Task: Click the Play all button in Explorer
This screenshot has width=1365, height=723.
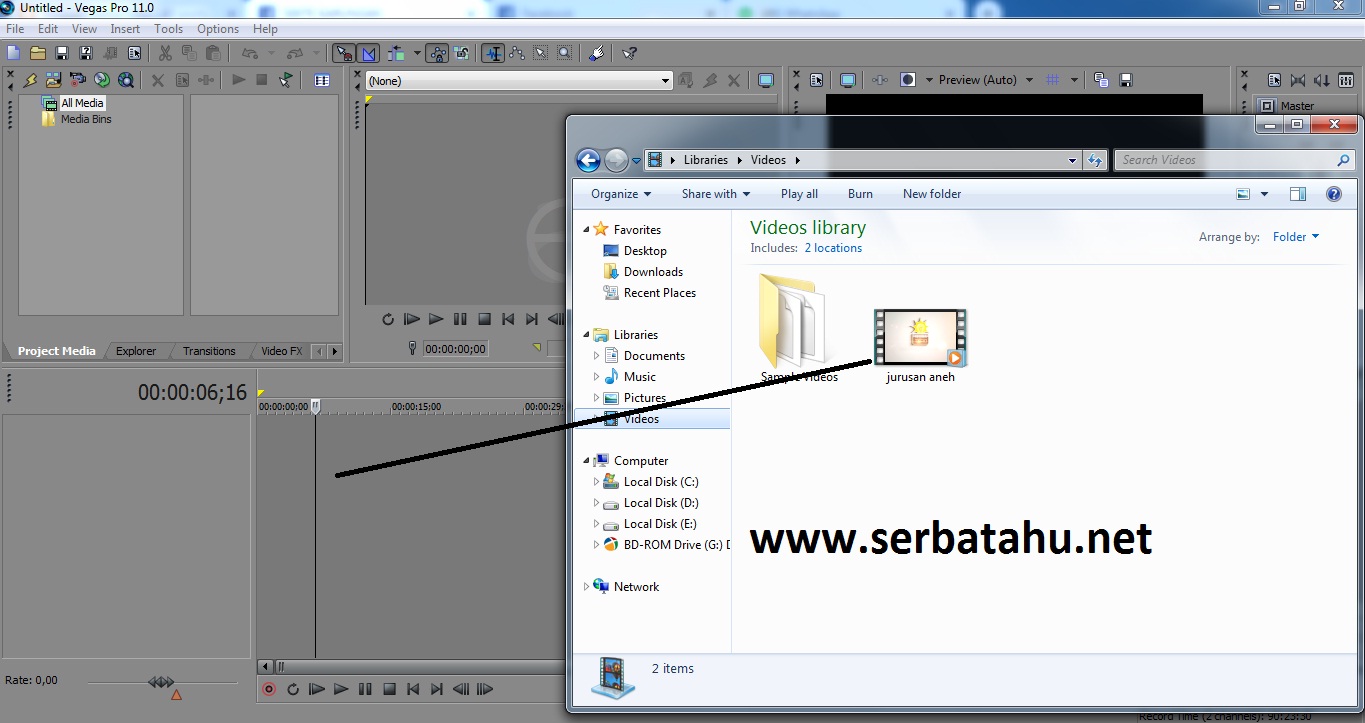Action: (x=799, y=194)
